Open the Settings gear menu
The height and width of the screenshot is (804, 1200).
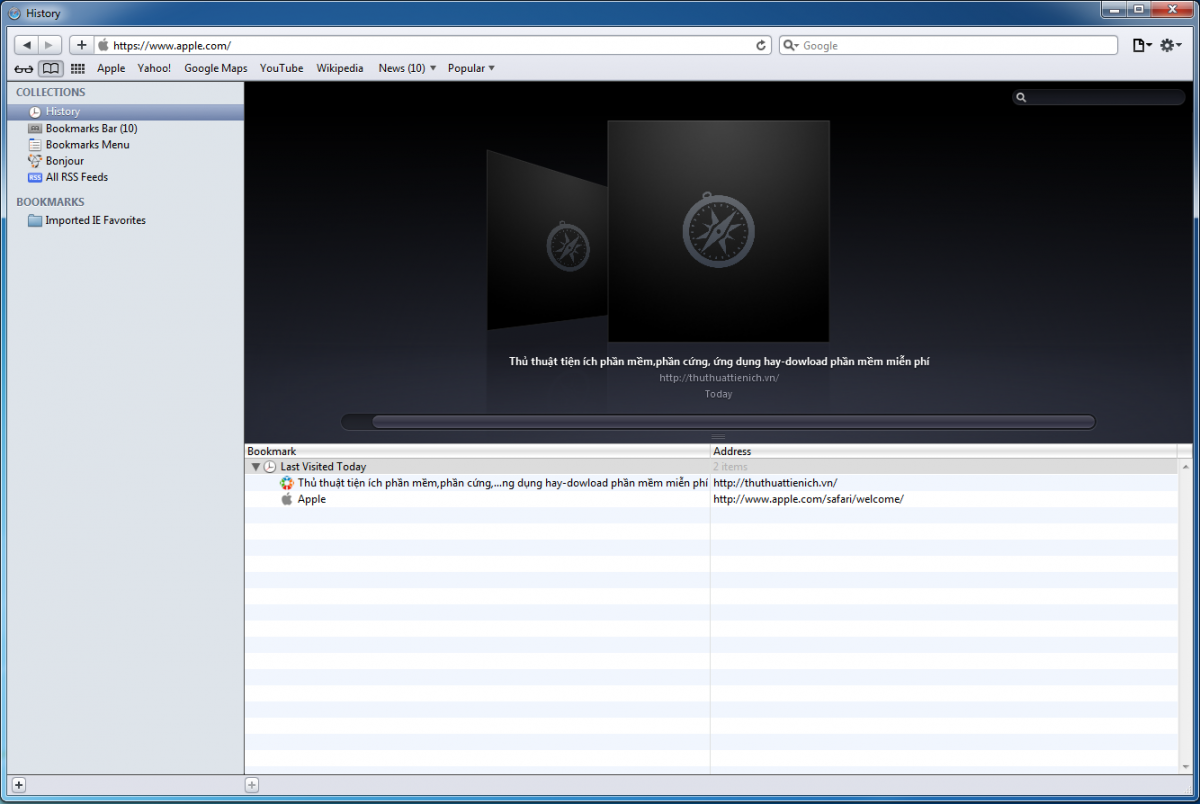click(x=1170, y=45)
